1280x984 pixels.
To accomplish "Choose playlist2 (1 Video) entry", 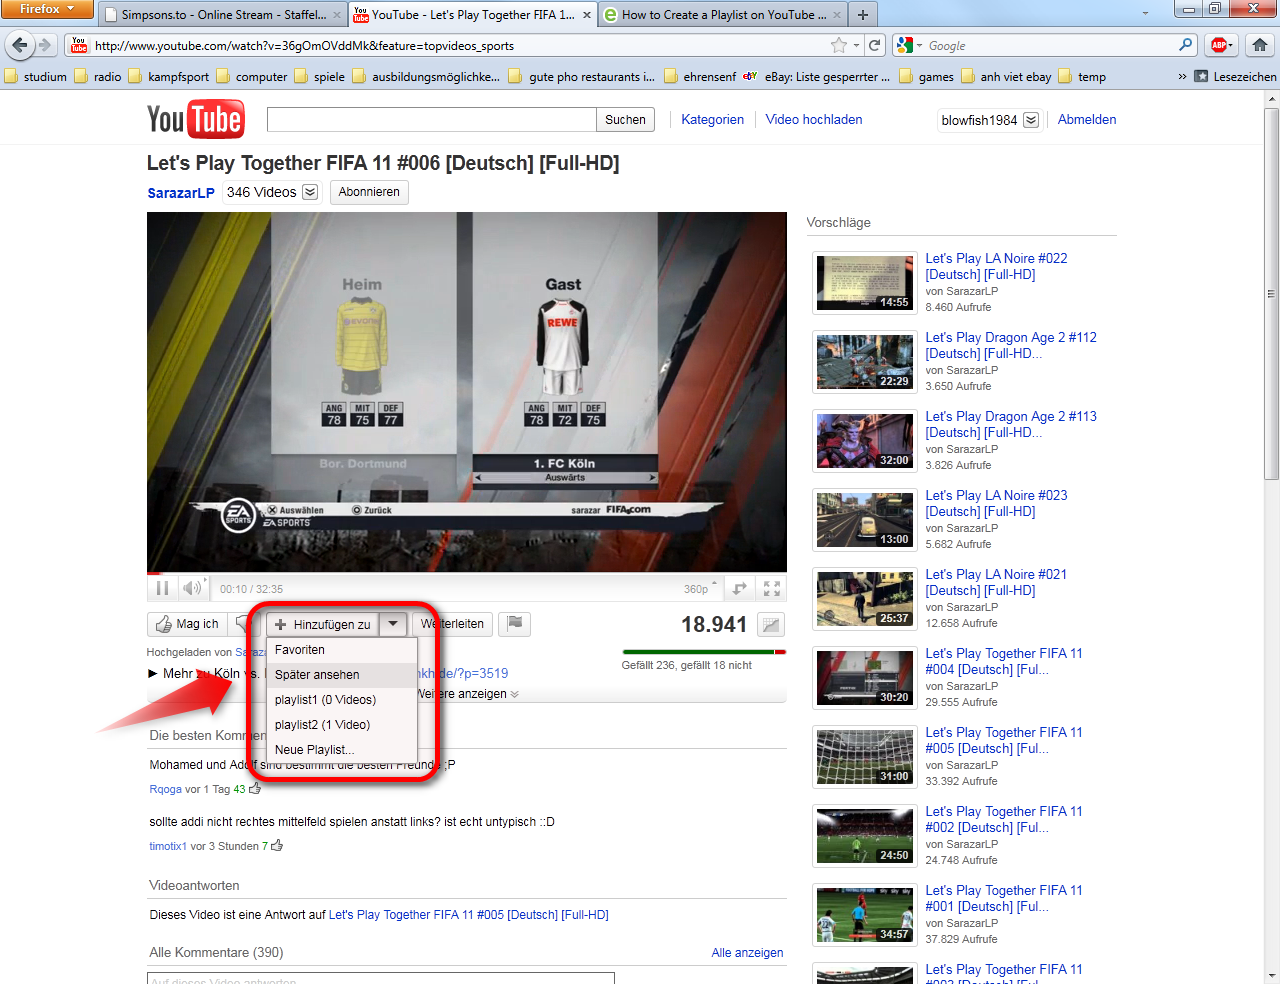I will [x=321, y=725].
